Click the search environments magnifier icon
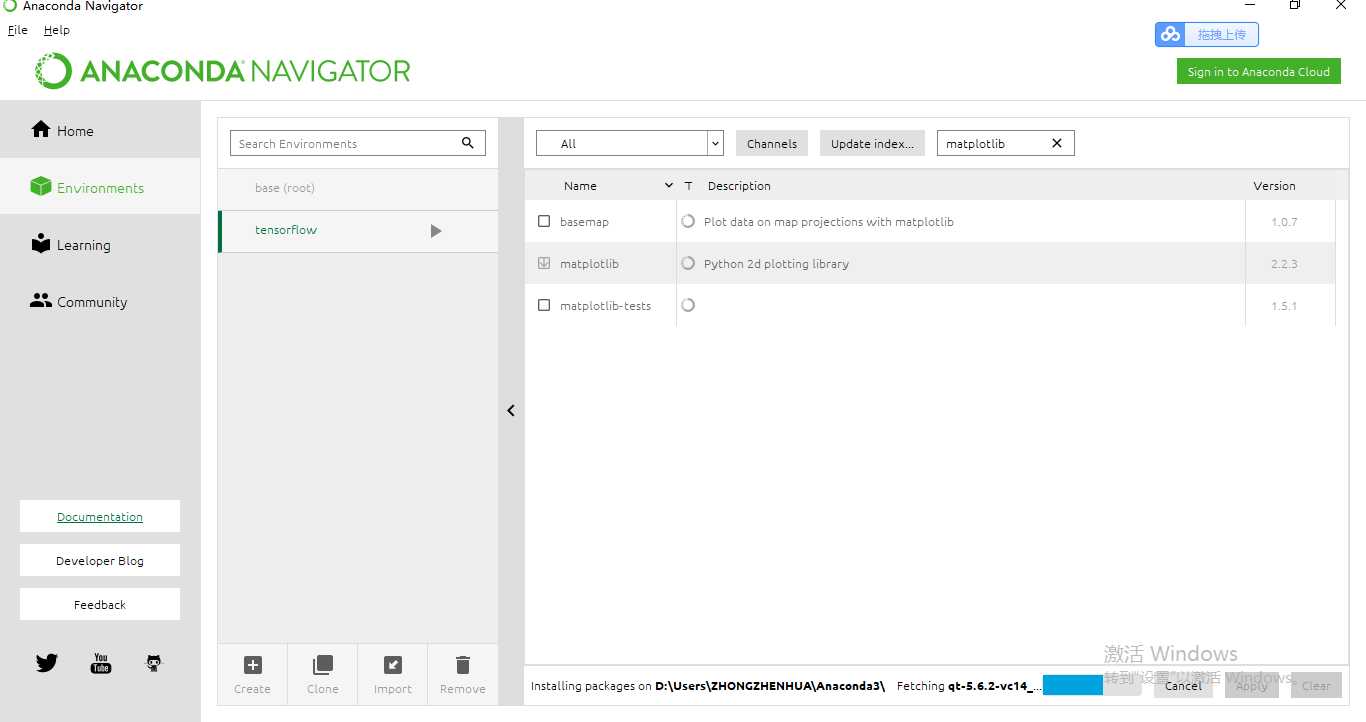The height and width of the screenshot is (722, 1366). tap(468, 143)
